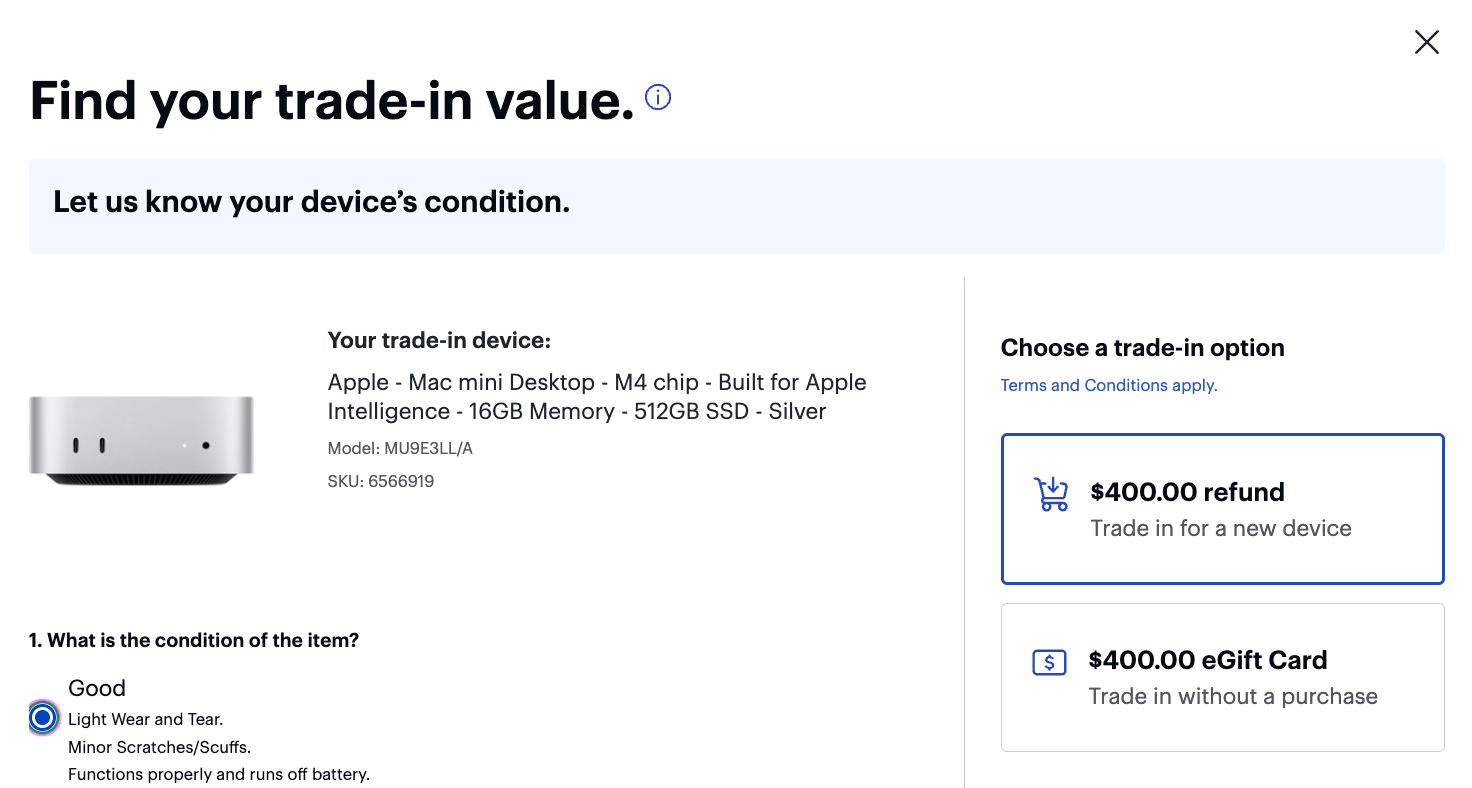Click the Mac mini product image
This screenshot has height=788, width=1472.
pos(141,440)
